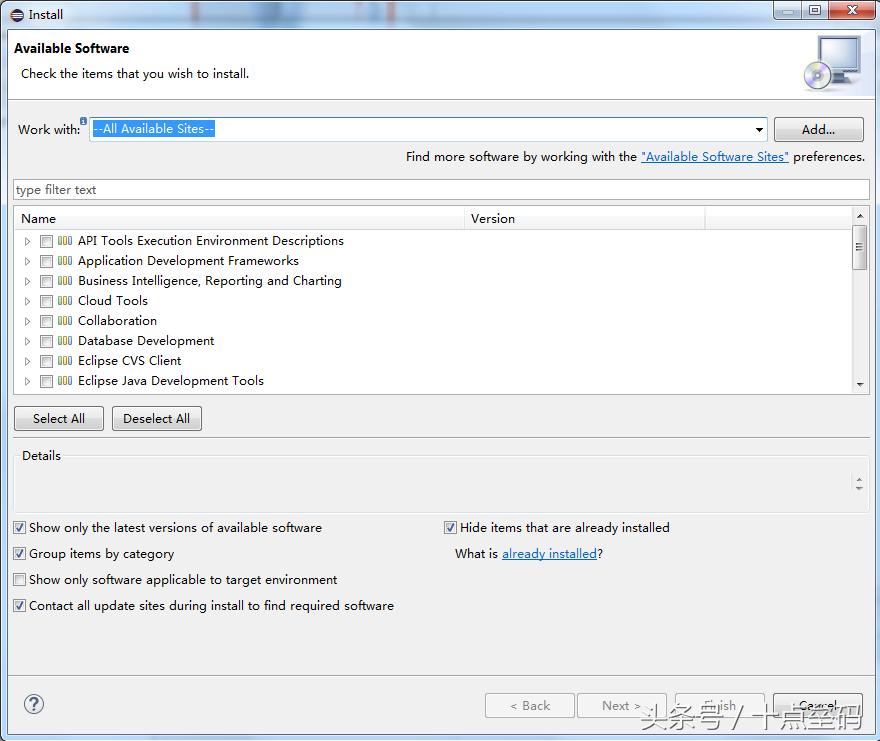
Task: Expand the Eclipse Java Development Tools node
Action: click(28, 381)
